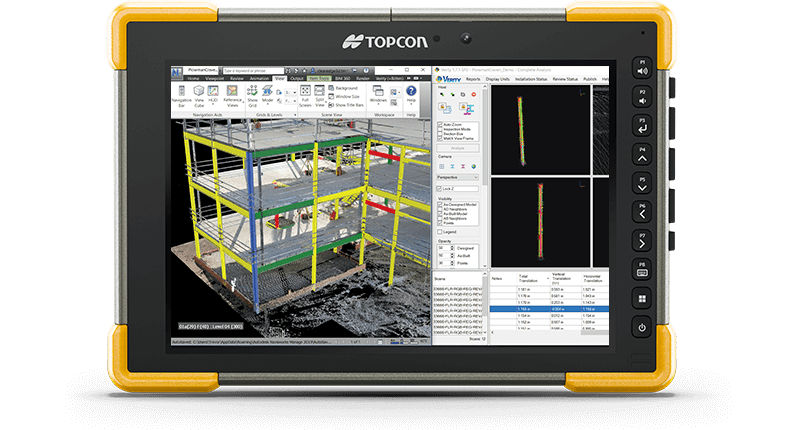This screenshot has height=430, width=800.
Task: Enable the Legend checkbox
Action: [440, 232]
